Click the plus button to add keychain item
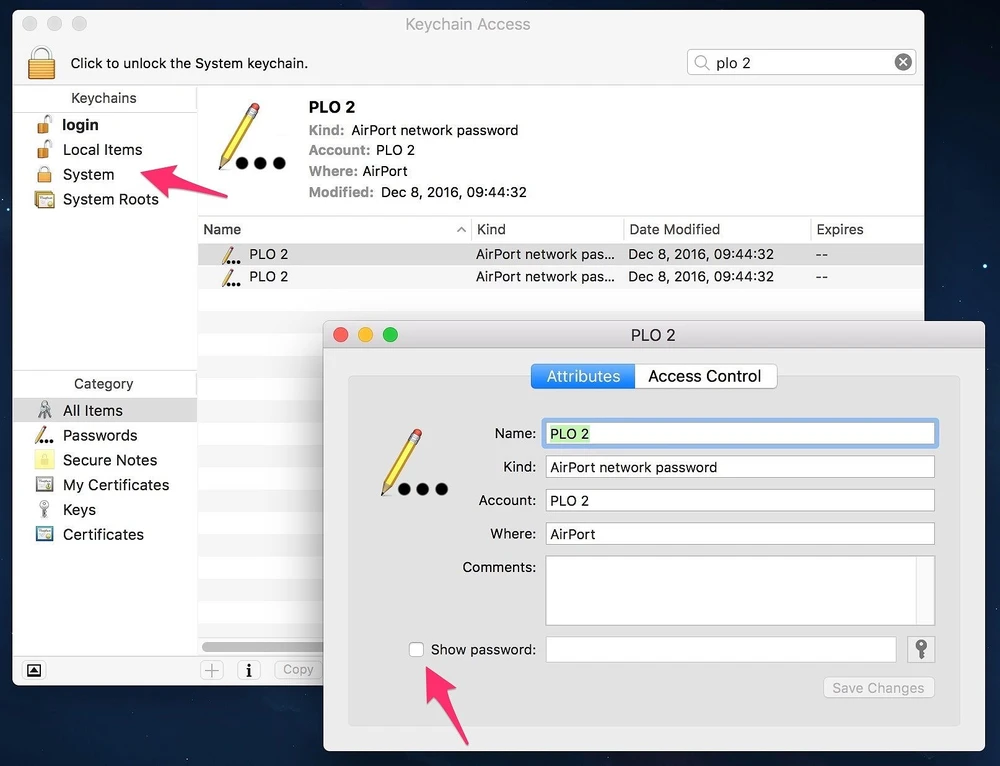 (x=212, y=670)
